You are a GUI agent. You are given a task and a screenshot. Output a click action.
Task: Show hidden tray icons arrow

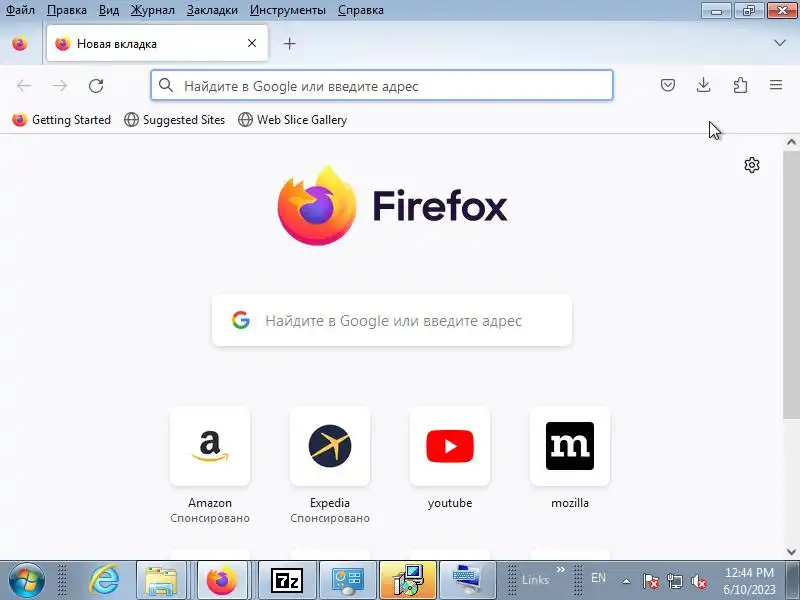626,581
